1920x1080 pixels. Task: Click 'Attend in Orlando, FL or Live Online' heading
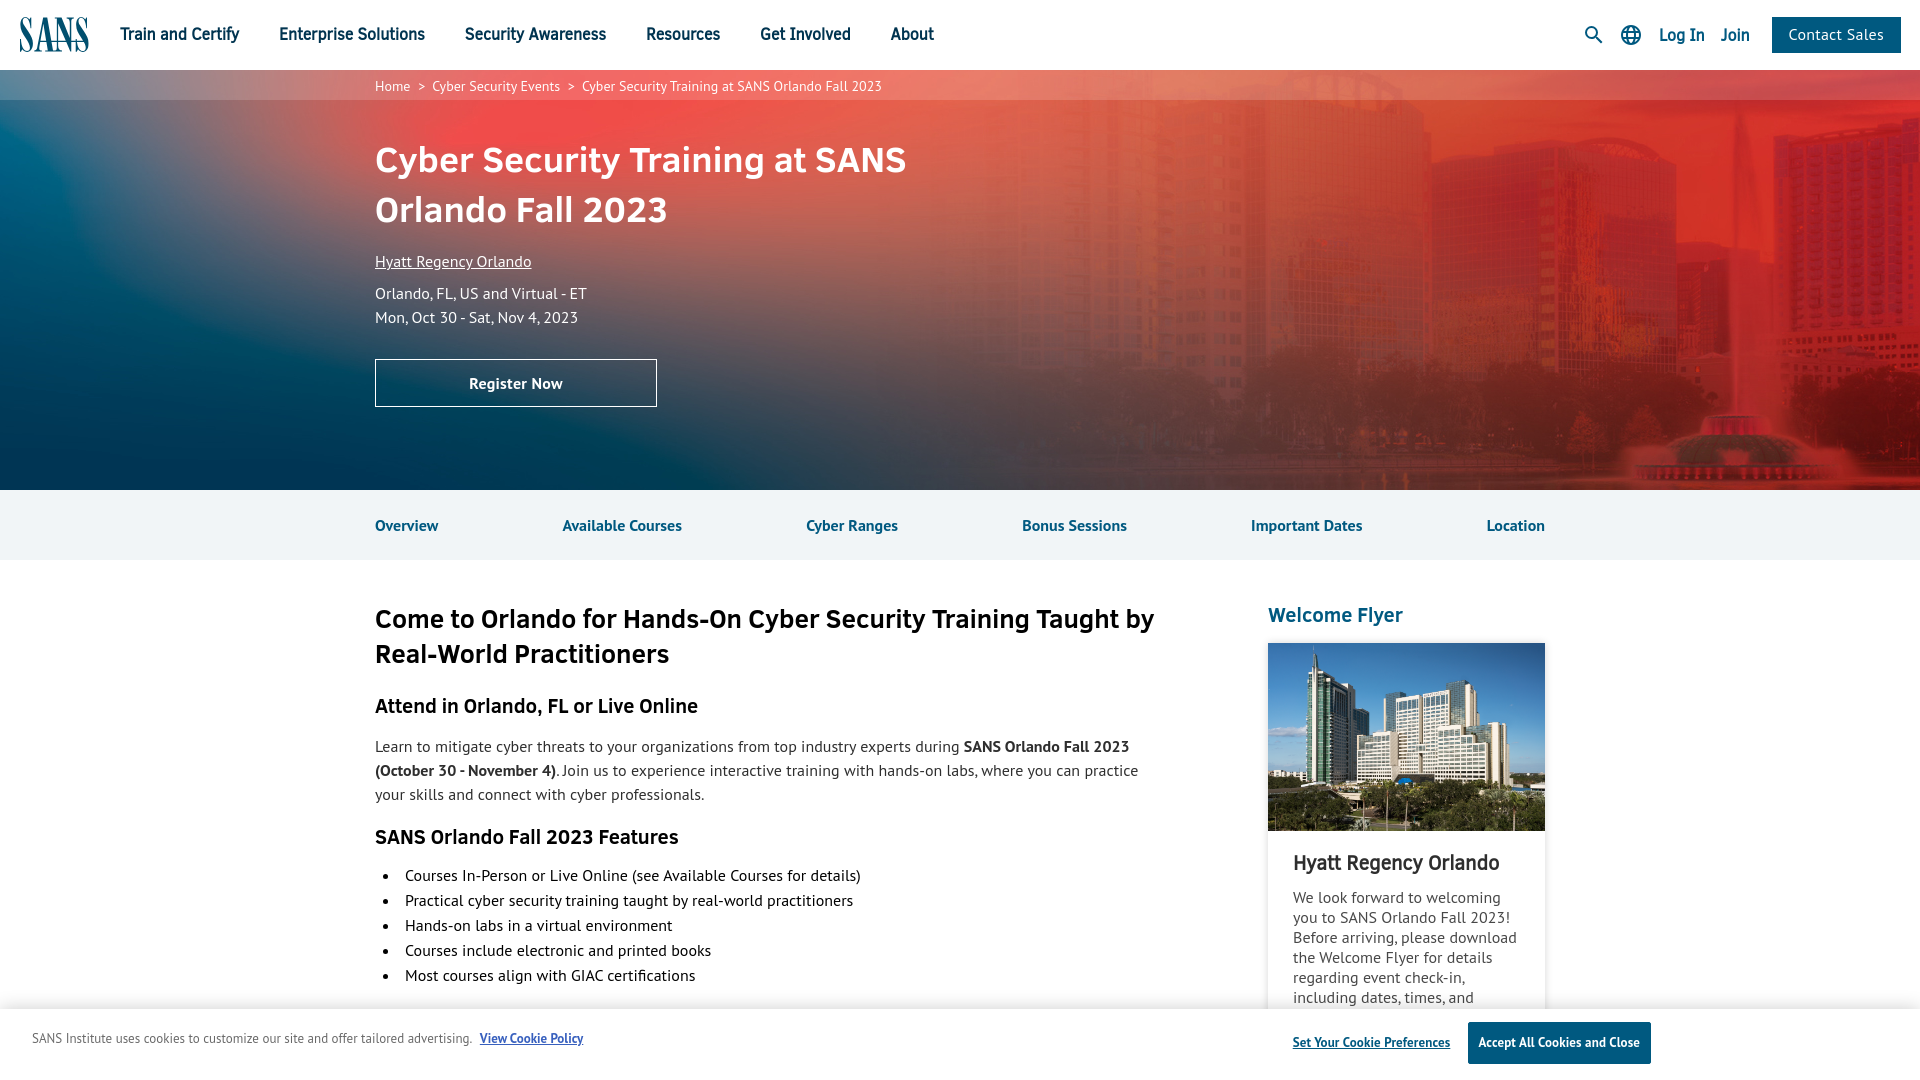[x=536, y=706]
